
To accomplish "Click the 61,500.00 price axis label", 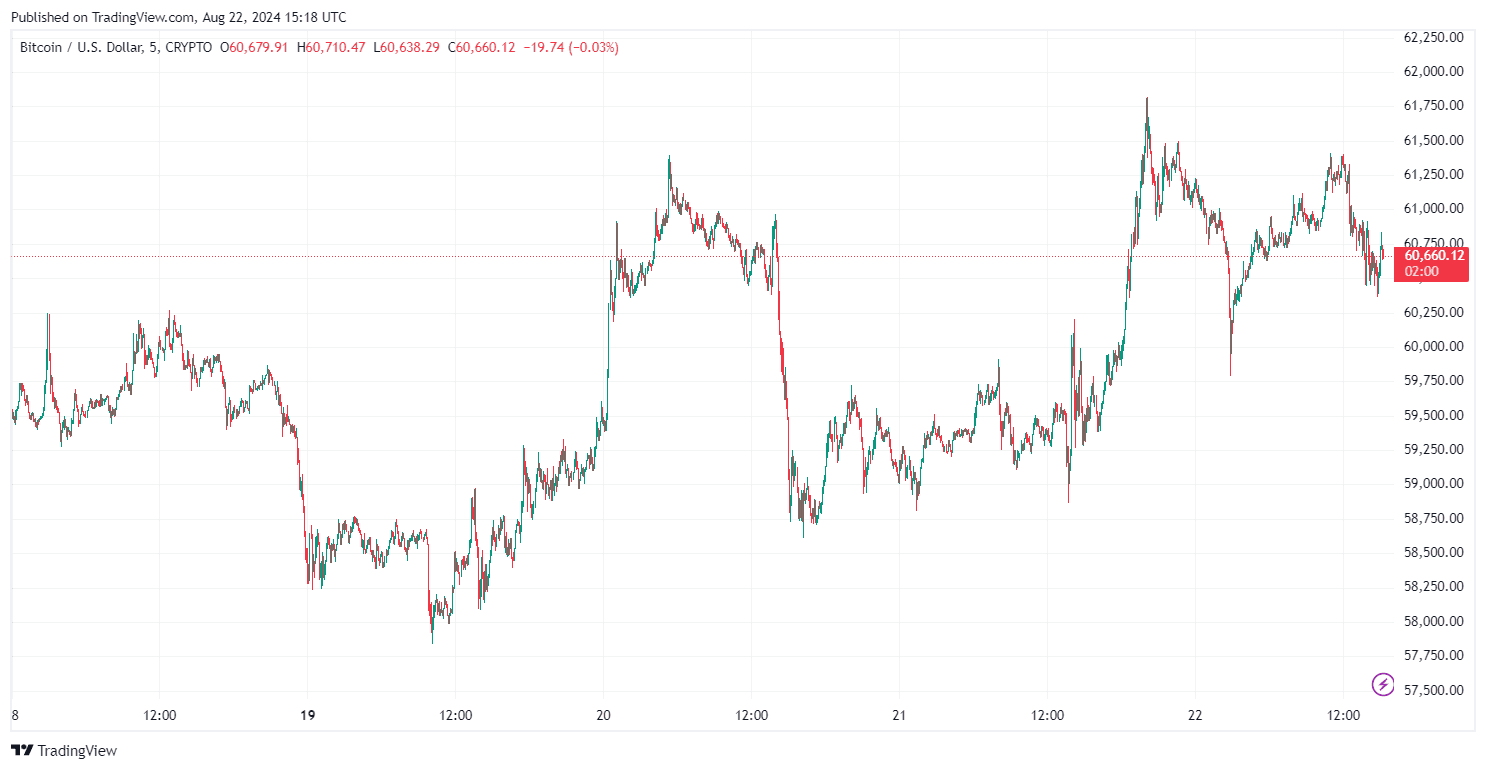I will click(x=1434, y=140).
